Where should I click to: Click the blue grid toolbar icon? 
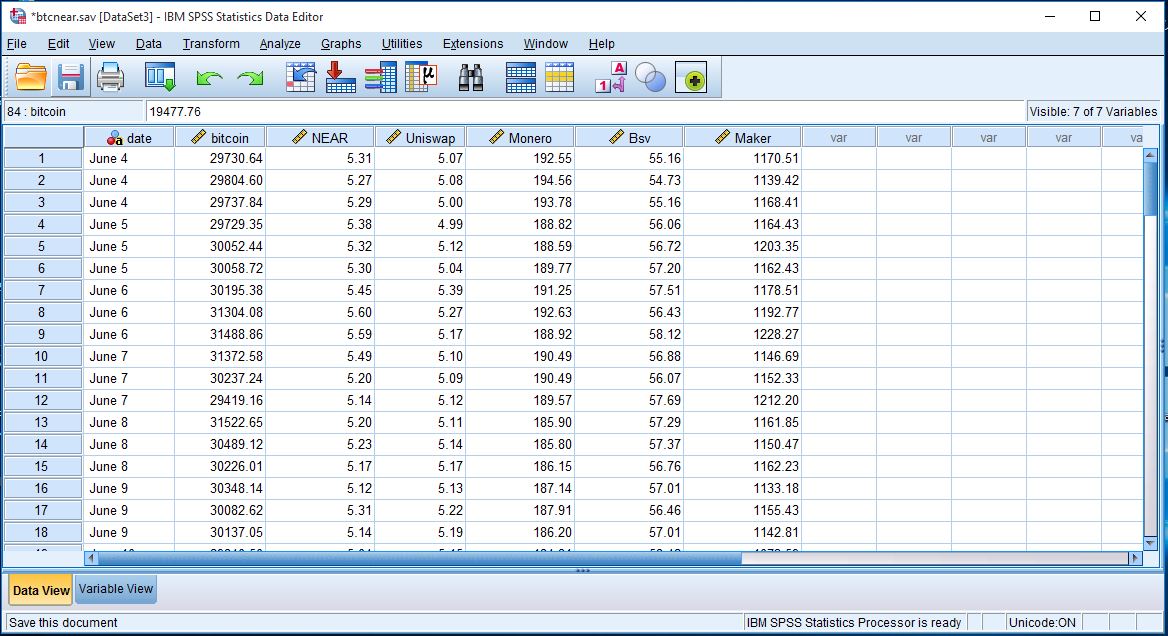pos(520,77)
